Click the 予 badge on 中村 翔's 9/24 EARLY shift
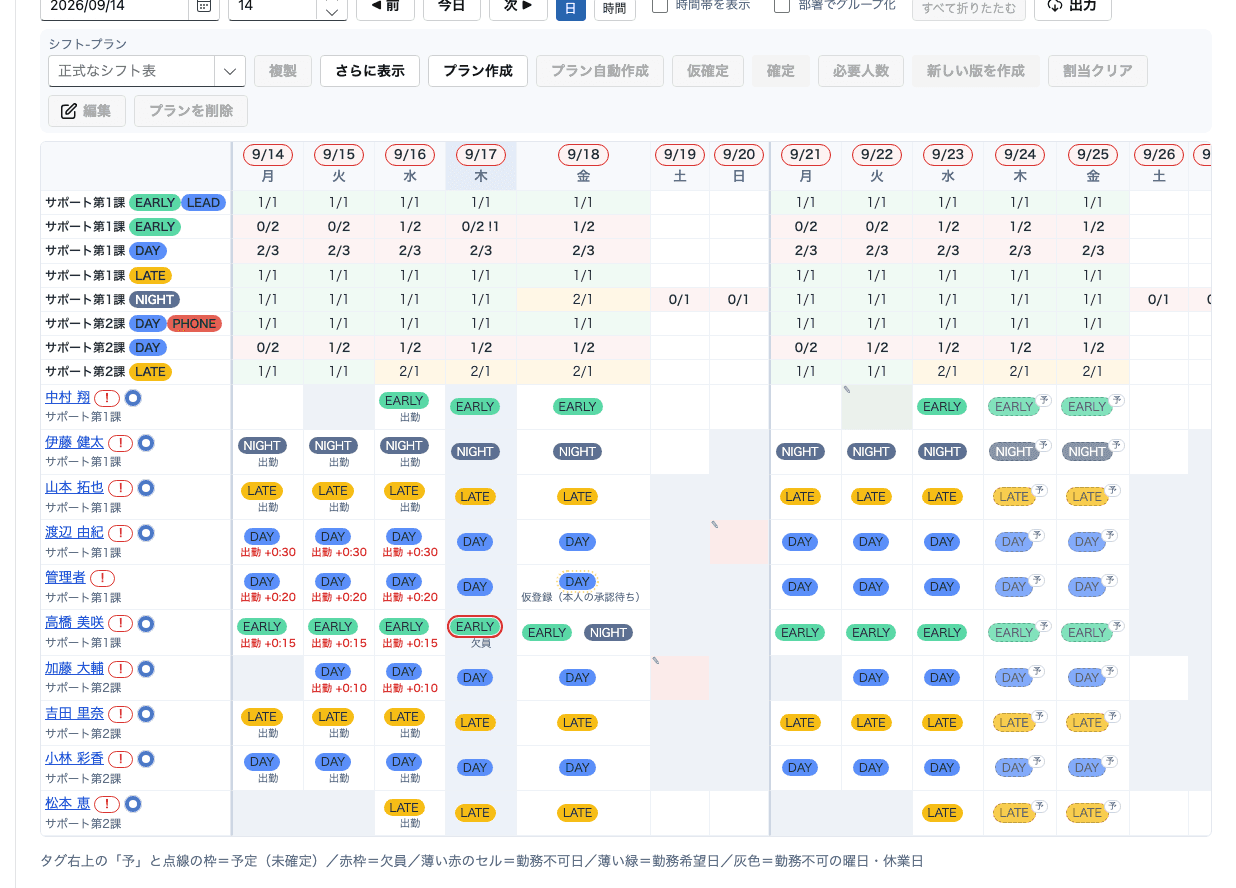This screenshot has width=1236, height=888. 1045,399
